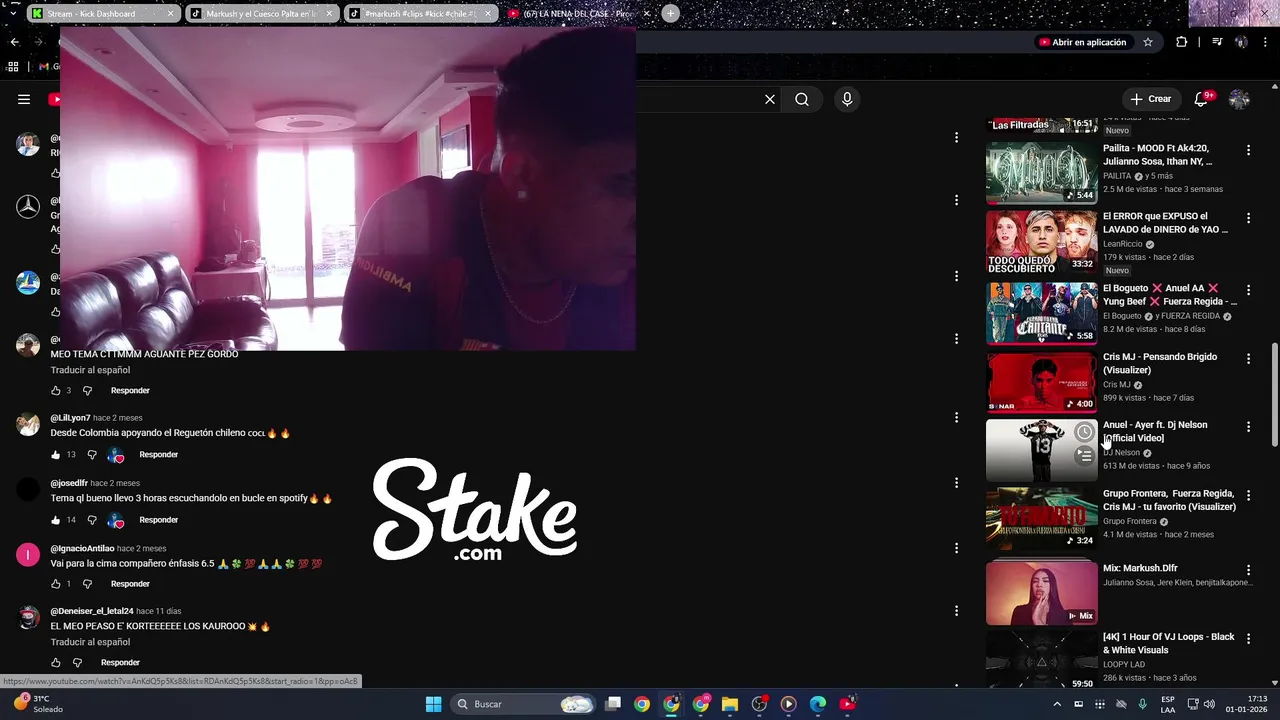The image size is (1280, 720).
Task: Switch to the Stream - Kick Dashboard tab
Action: pyautogui.click(x=102, y=14)
